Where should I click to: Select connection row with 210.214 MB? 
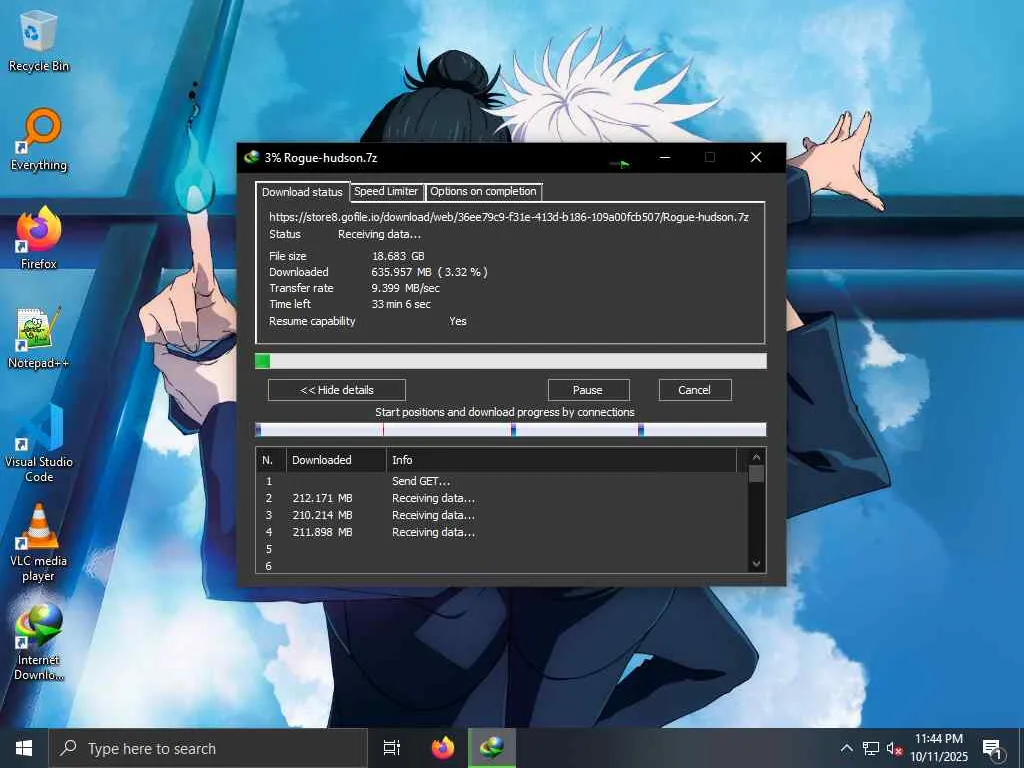pos(502,515)
